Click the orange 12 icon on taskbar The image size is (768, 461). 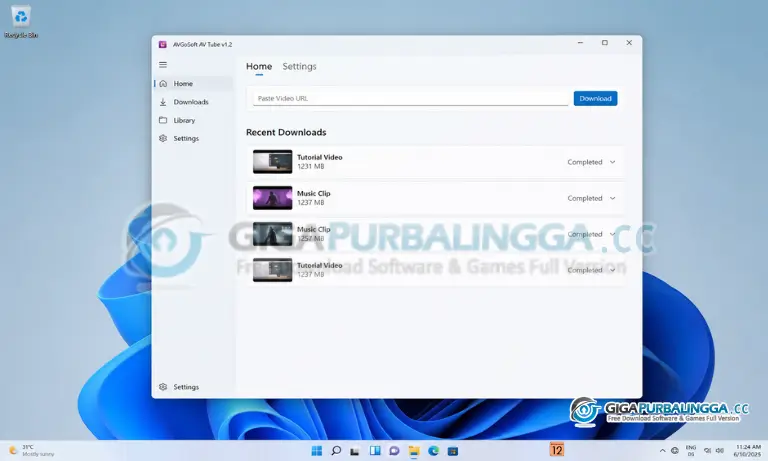[x=557, y=449]
